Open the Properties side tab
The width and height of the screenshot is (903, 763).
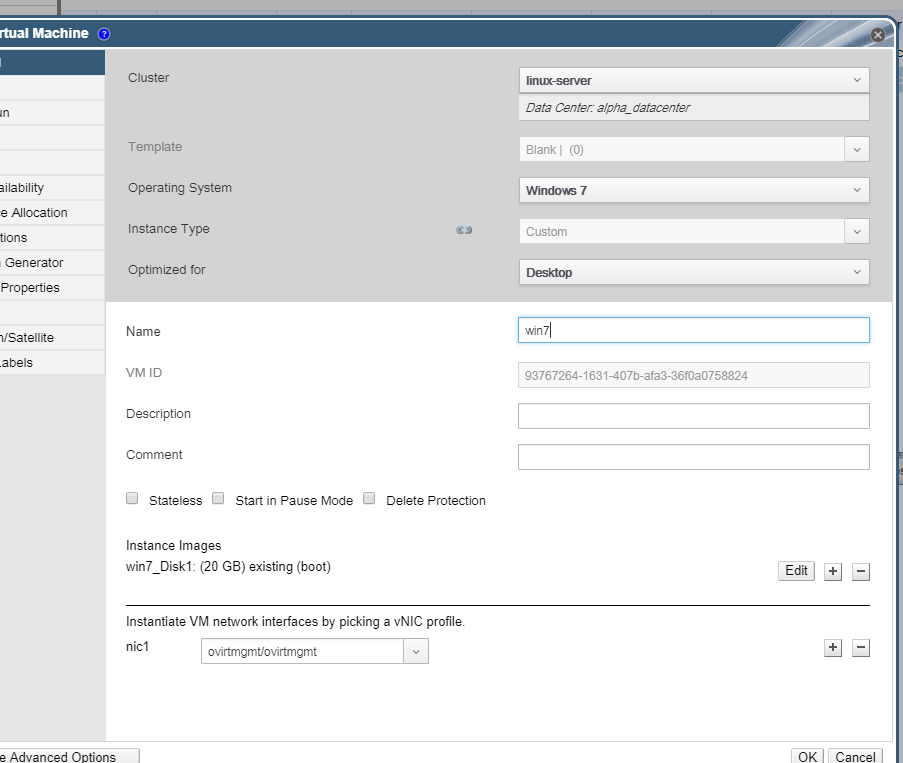pos(52,287)
